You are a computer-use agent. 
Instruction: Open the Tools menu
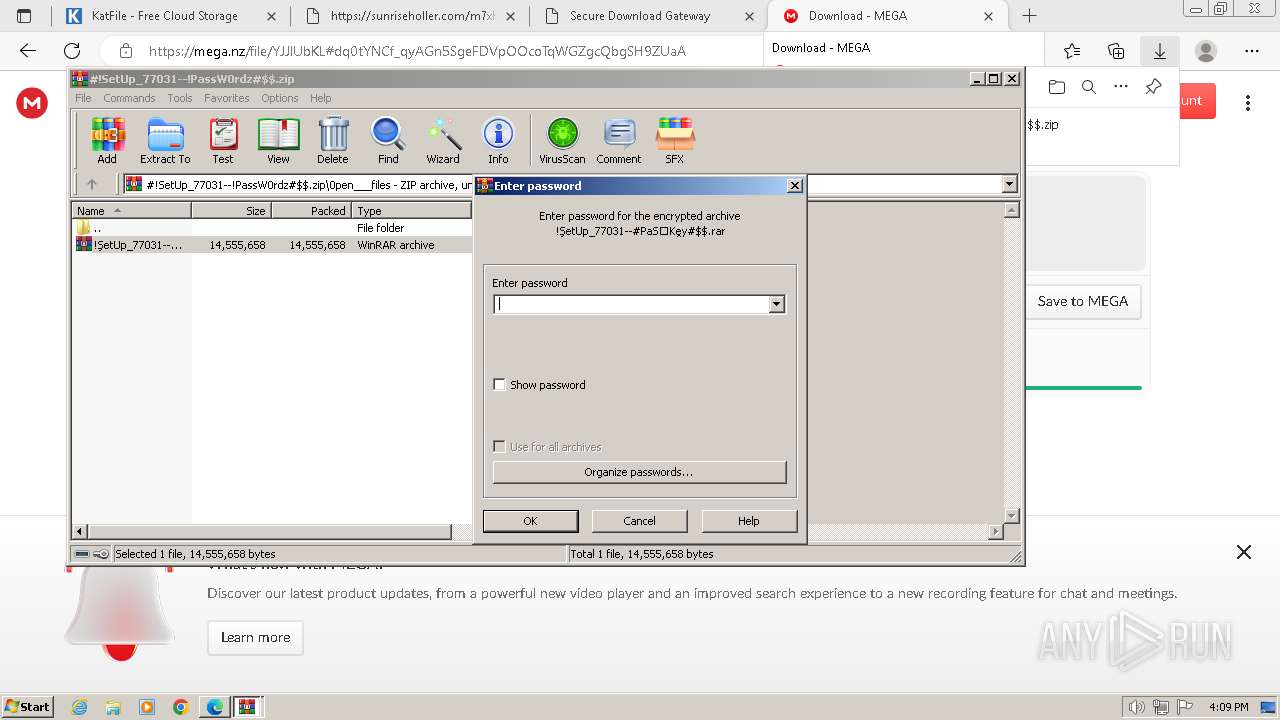pos(180,98)
